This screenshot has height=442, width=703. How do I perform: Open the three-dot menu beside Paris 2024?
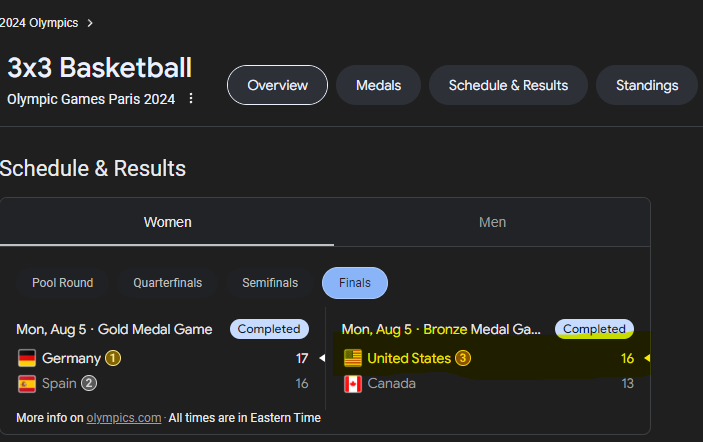191,98
